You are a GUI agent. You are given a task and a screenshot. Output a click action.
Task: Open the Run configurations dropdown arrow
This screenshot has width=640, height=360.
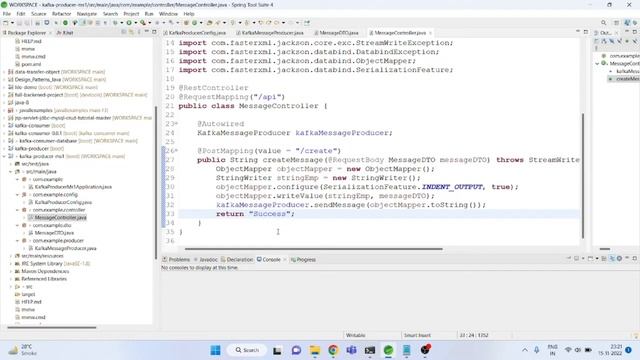135,23
